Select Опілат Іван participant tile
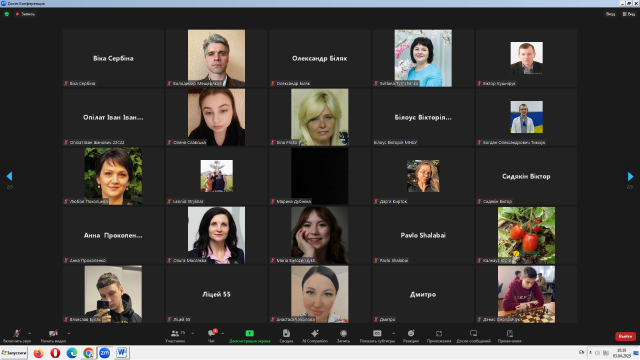The image size is (640, 360). (113, 117)
